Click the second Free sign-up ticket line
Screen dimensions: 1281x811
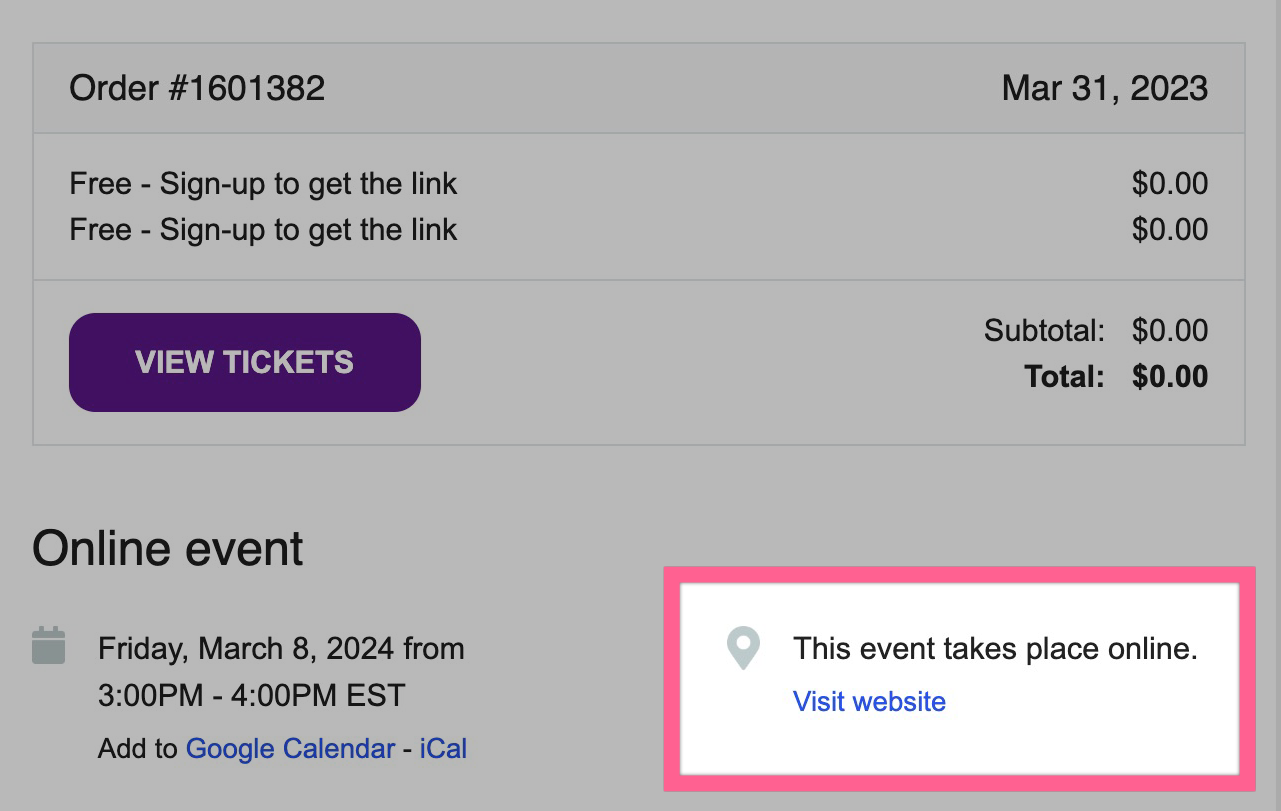click(x=263, y=230)
